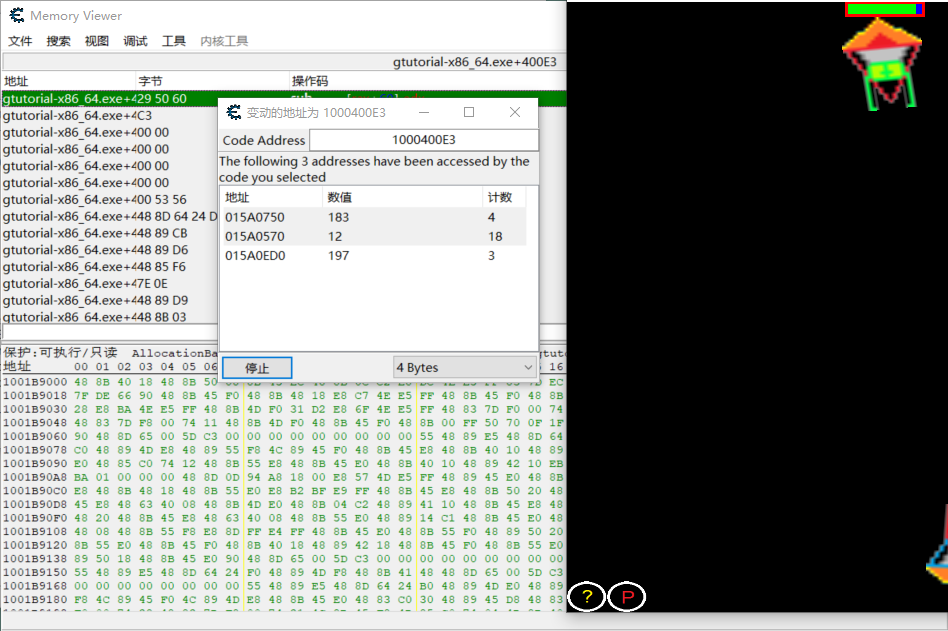Open the 文件 menu
Image resolution: width=948 pixels, height=631 pixels.
pyautogui.click(x=20, y=41)
